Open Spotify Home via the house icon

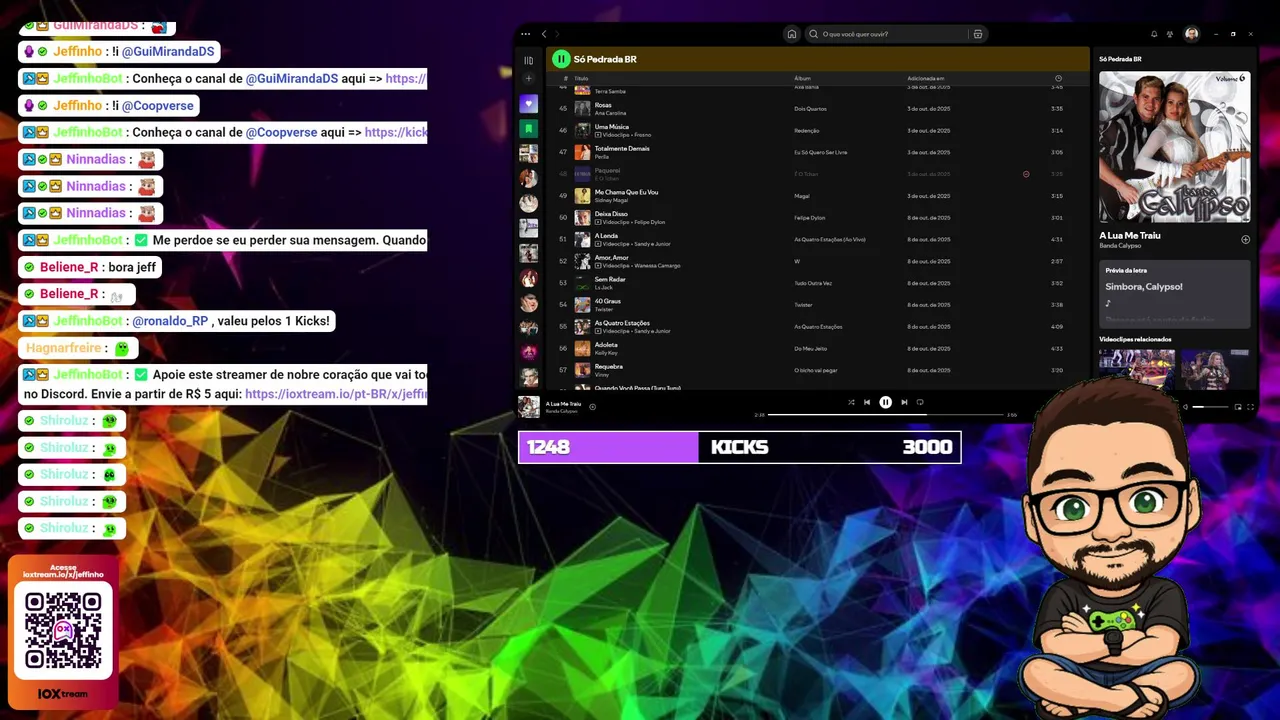792,34
